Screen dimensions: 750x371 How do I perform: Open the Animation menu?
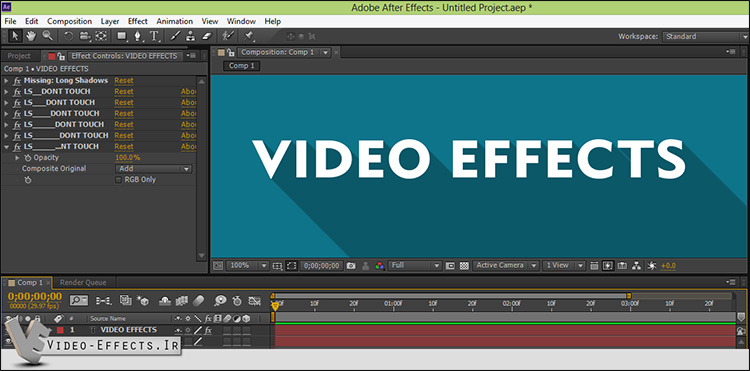click(175, 21)
